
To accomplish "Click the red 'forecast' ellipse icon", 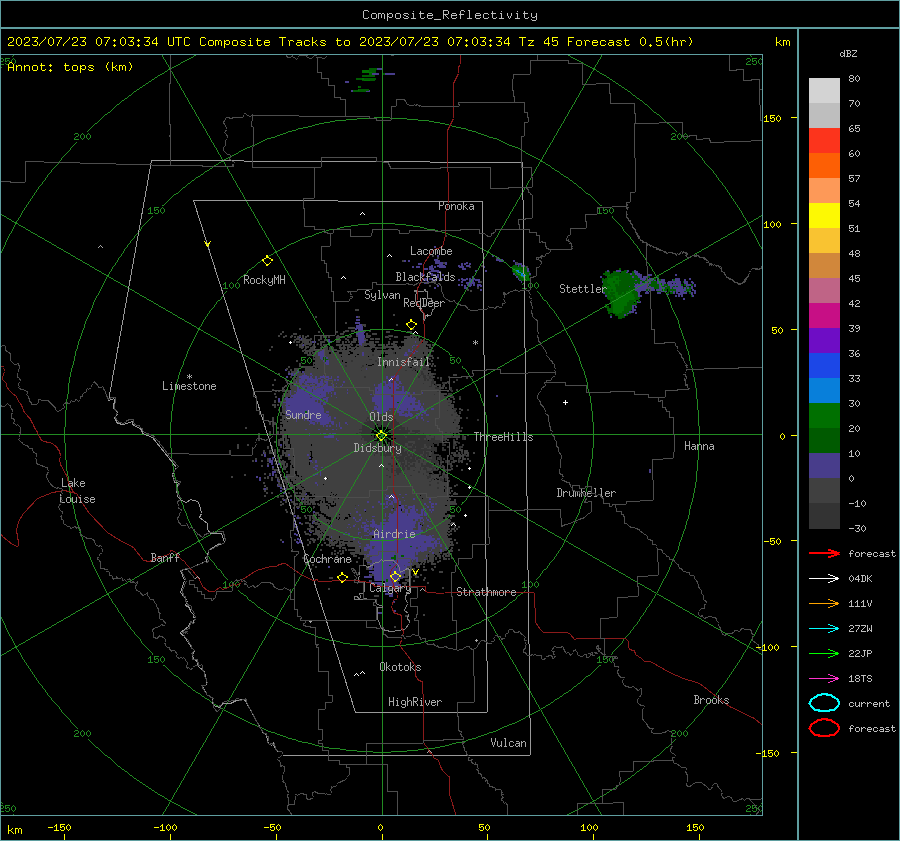I will (824, 728).
